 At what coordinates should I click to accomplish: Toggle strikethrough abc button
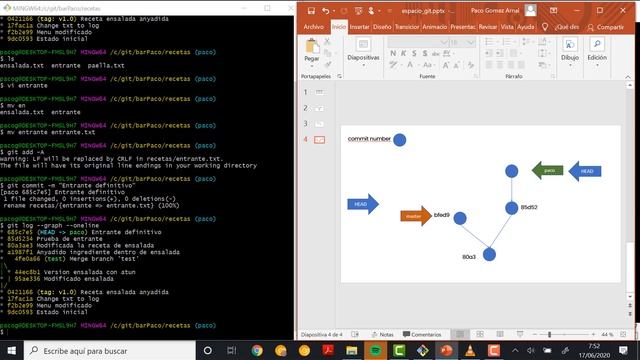click(436, 53)
